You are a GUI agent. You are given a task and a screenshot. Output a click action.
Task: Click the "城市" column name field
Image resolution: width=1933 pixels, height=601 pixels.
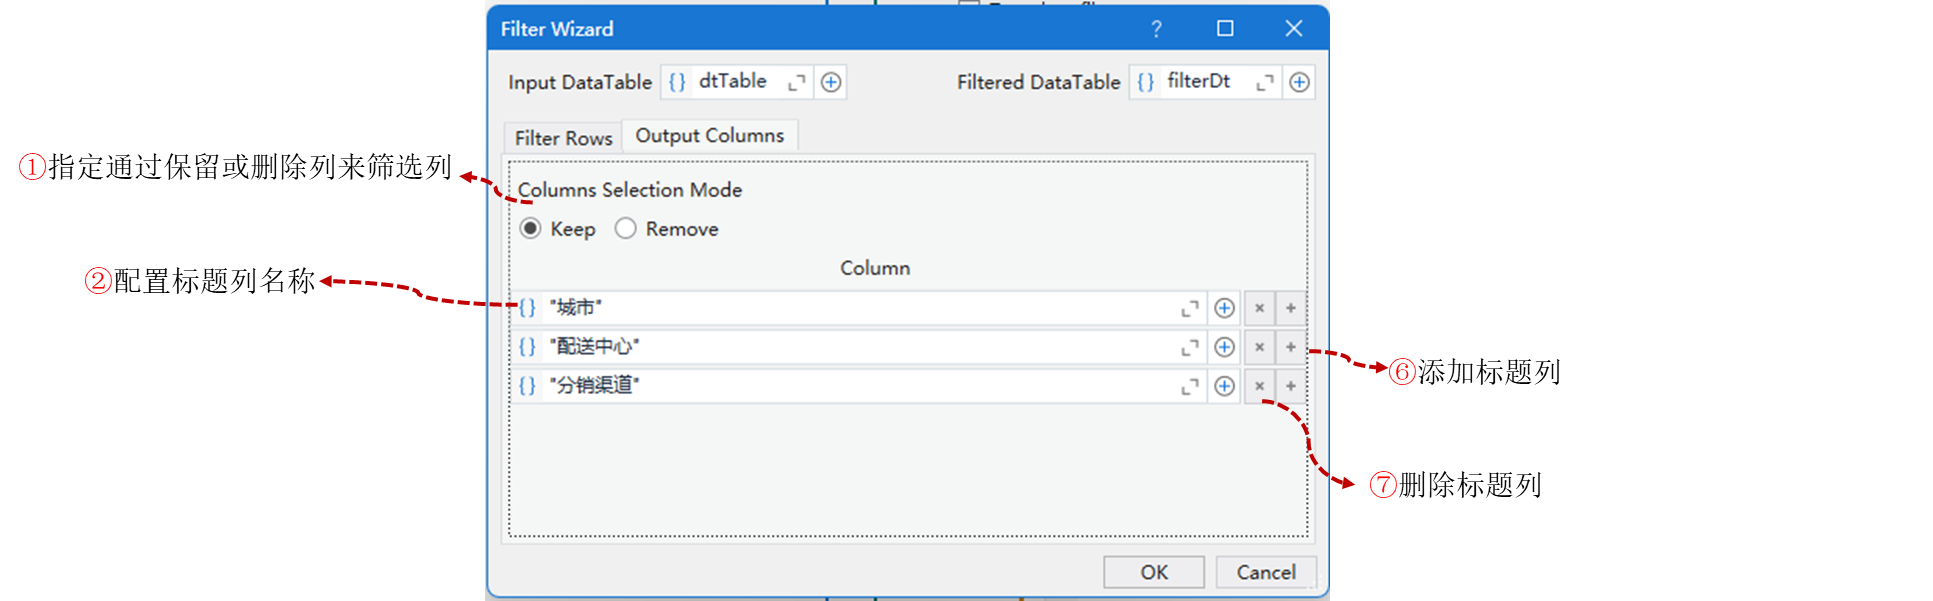[859, 308]
